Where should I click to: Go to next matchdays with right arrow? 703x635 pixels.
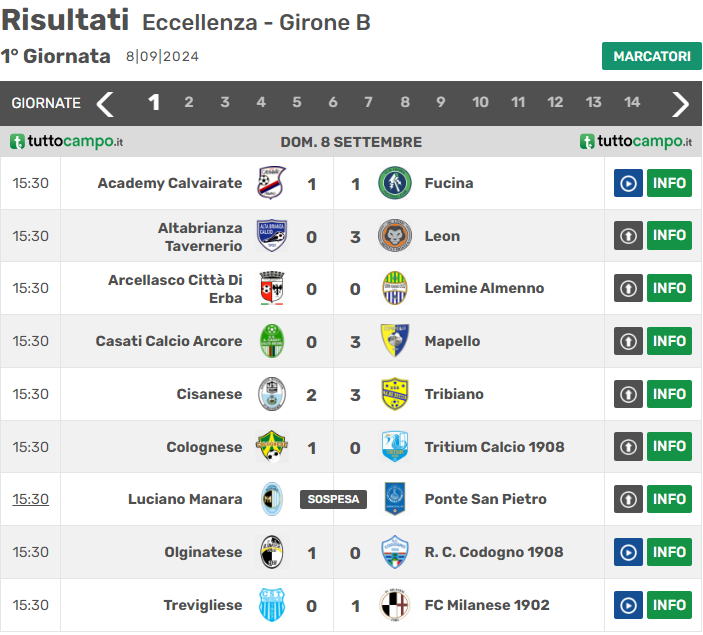[x=680, y=103]
